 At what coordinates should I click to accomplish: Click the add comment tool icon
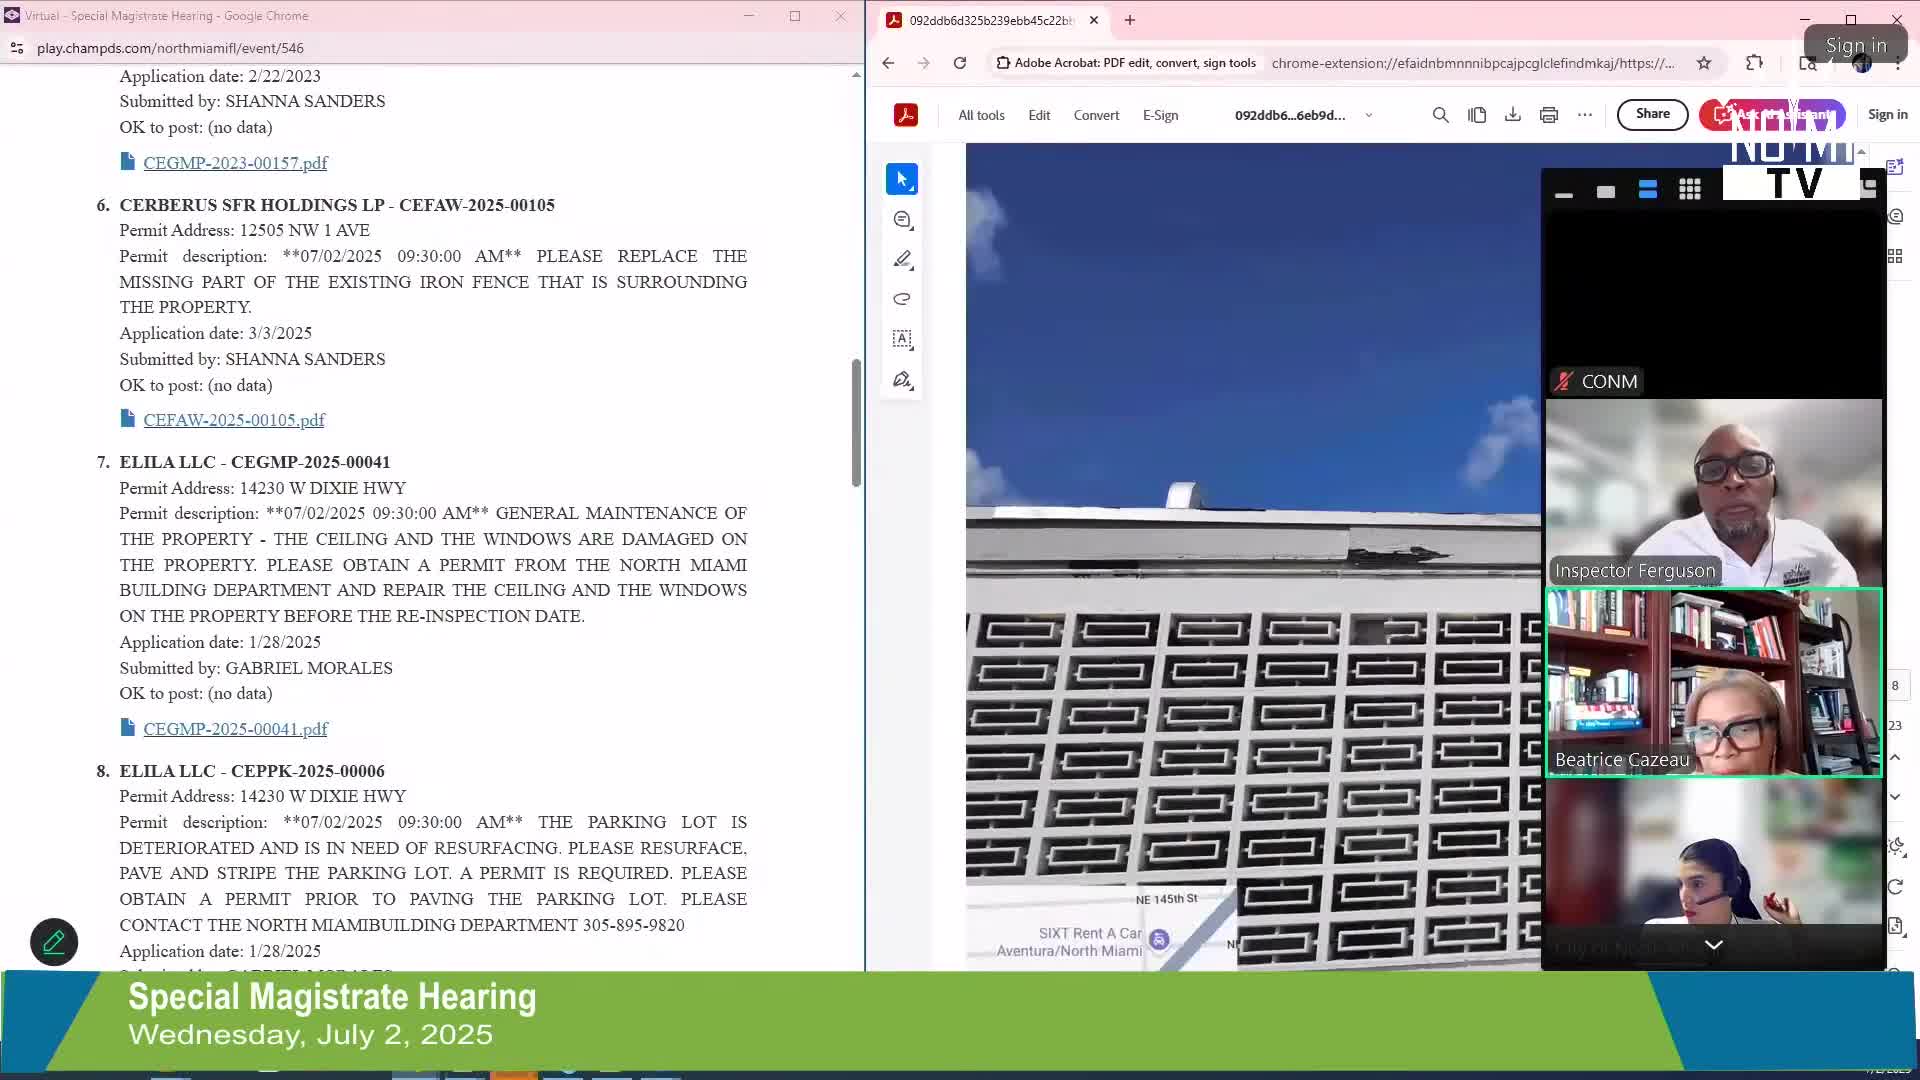point(902,220)
